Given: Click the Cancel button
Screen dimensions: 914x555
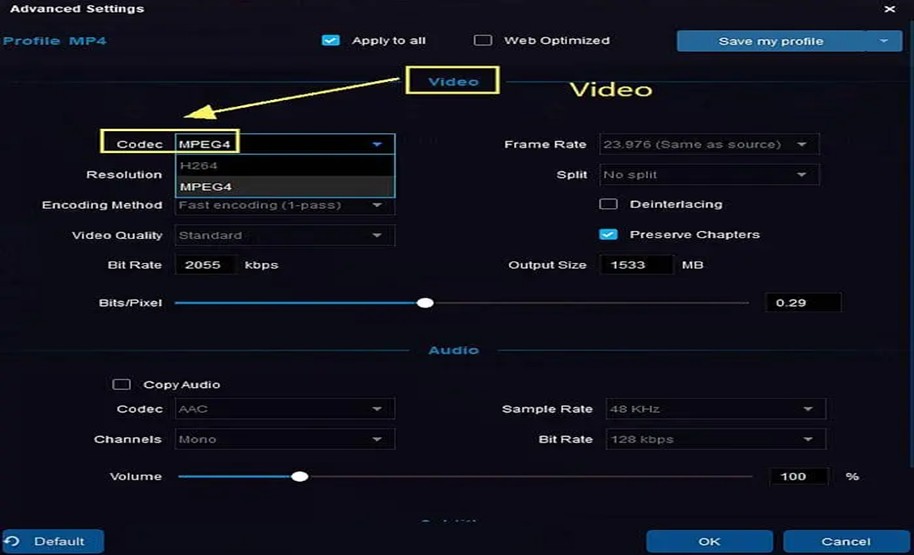Looking at the screenshot, I should point(846,542).
